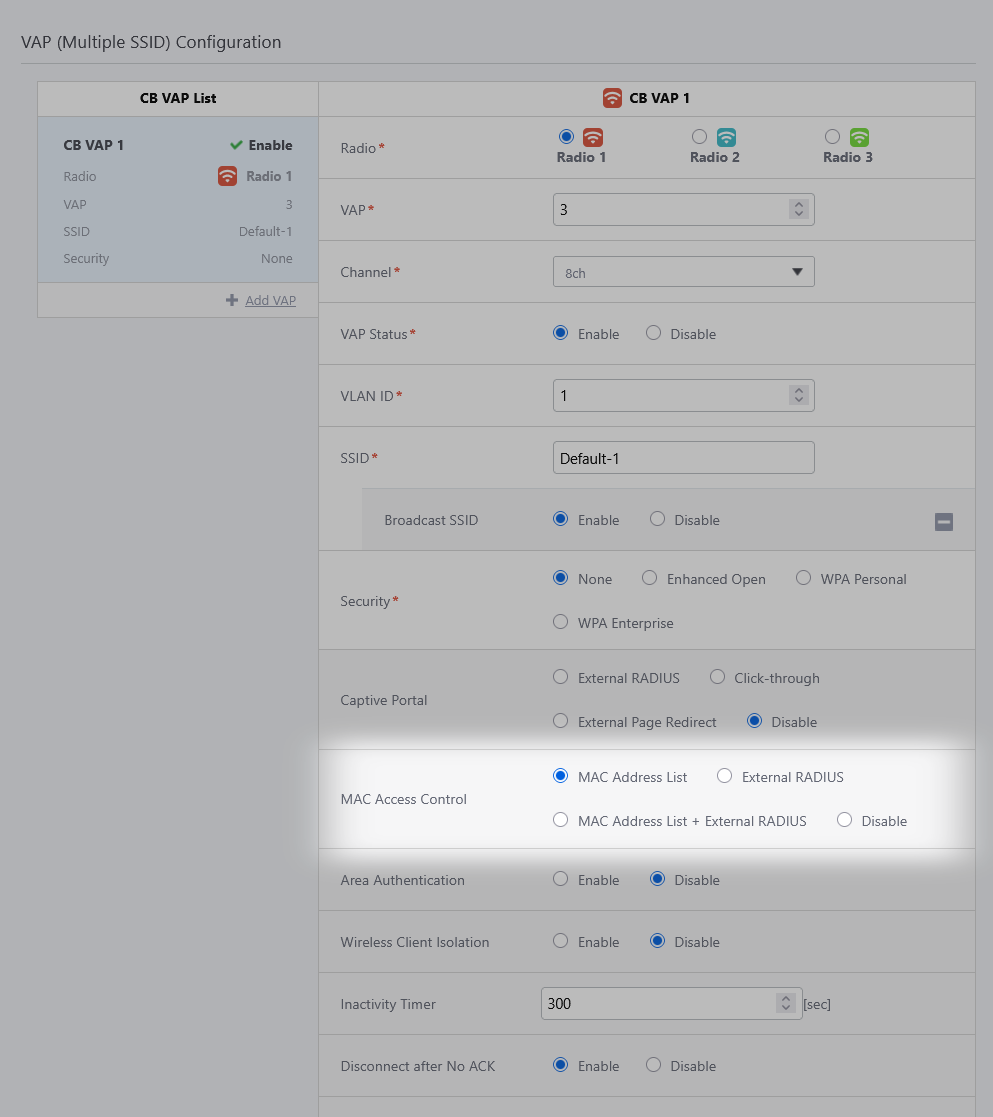Image resolution: width=993 pixels, height=1117 pixels.
Task: Choose WPA Enterprise security
Action: coord(561,622)
